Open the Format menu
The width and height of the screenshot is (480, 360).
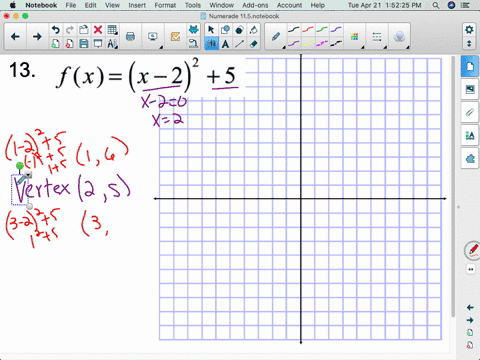click(165, 5)
